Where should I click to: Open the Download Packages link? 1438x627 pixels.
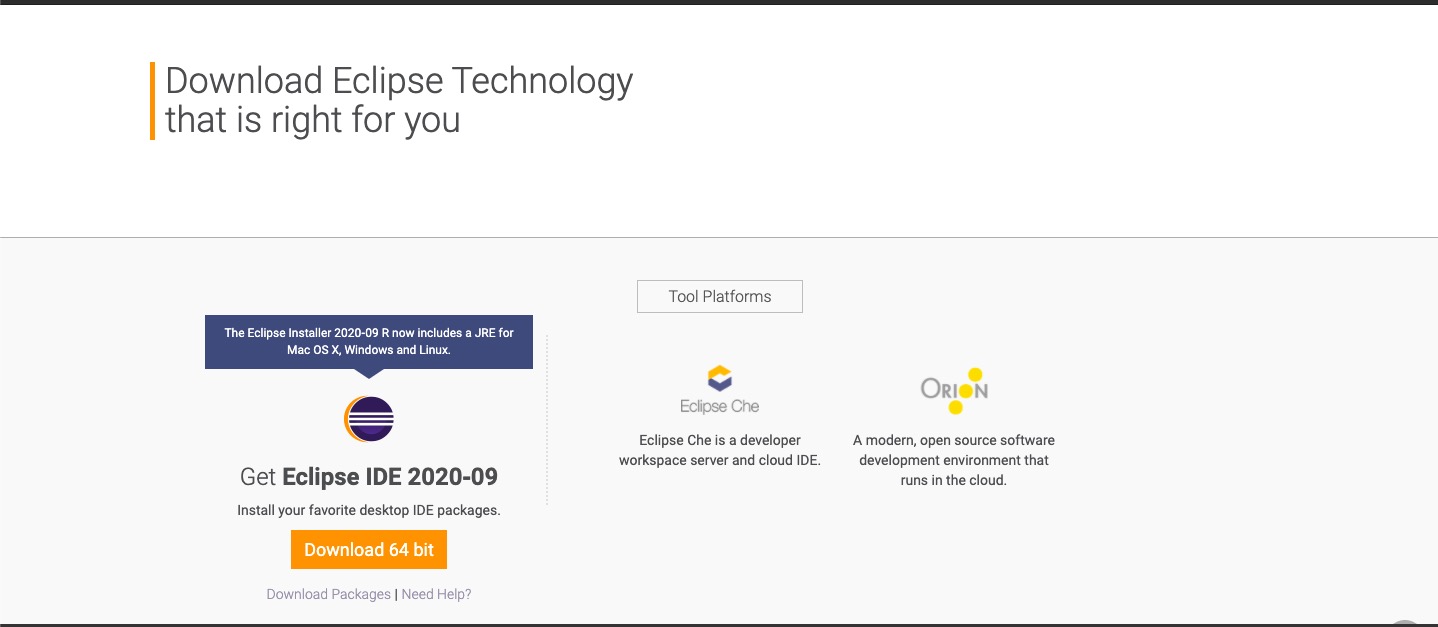(x=329, y=594)
